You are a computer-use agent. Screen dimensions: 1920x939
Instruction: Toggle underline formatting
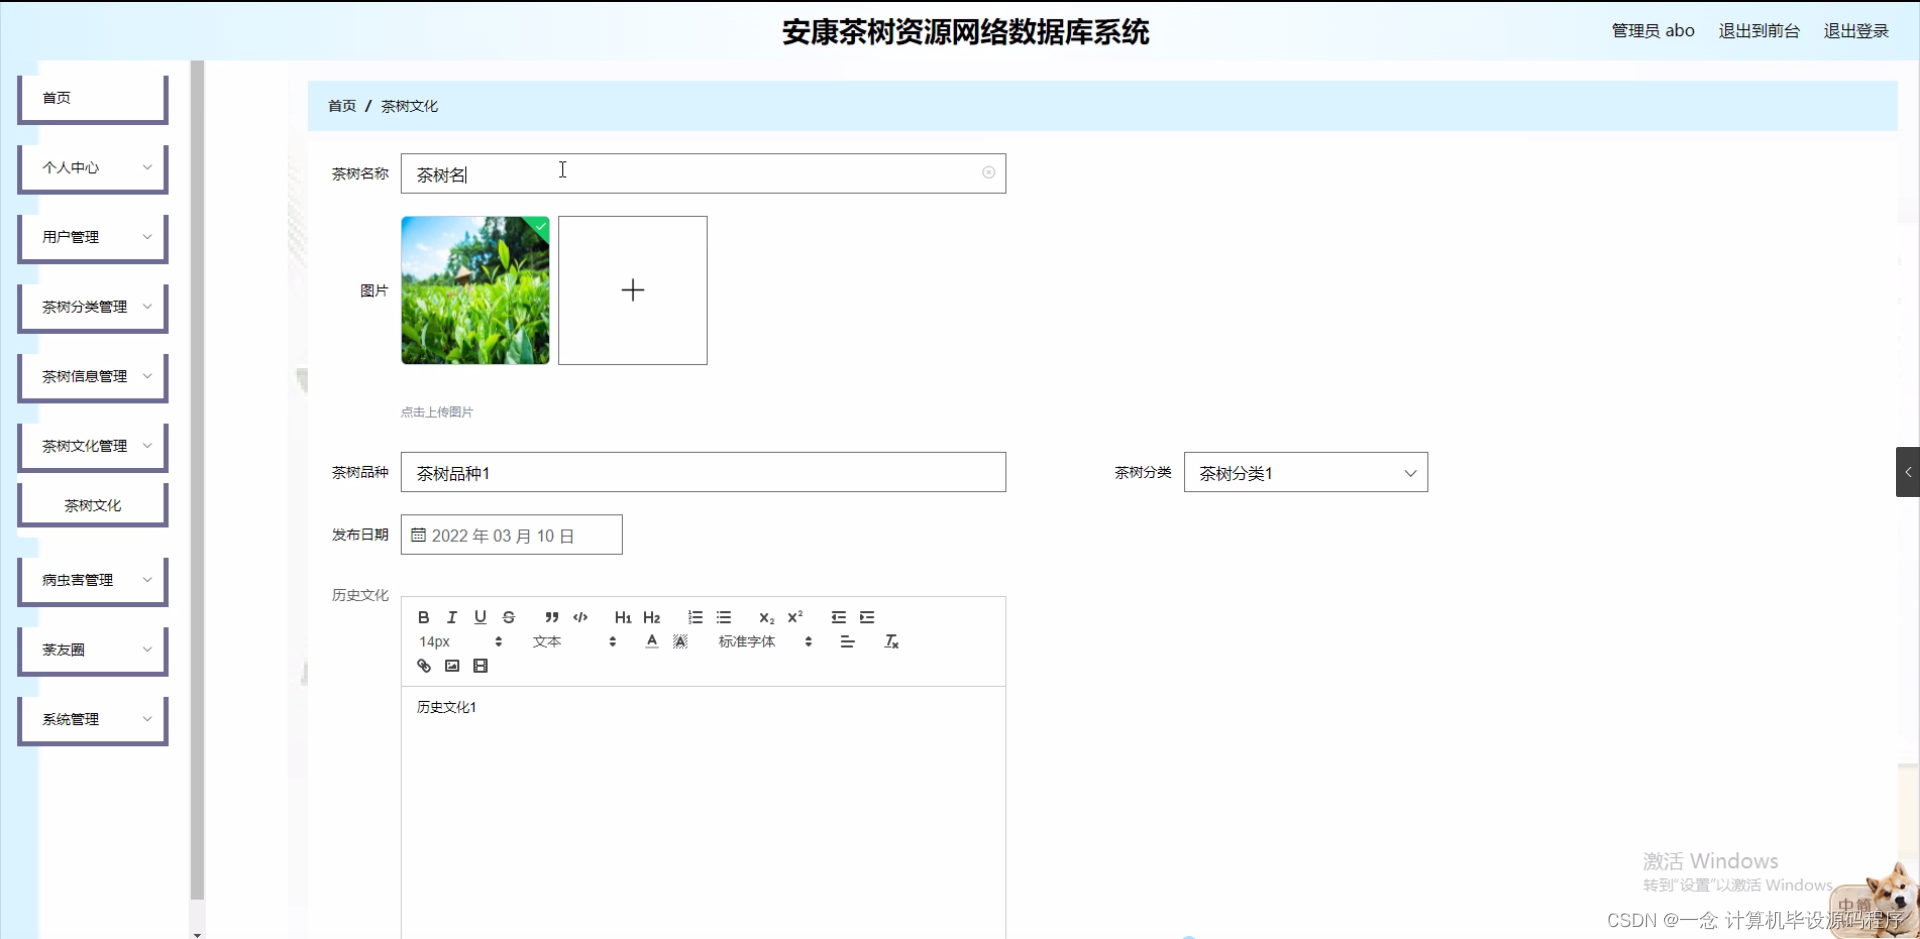pos(481,617)
